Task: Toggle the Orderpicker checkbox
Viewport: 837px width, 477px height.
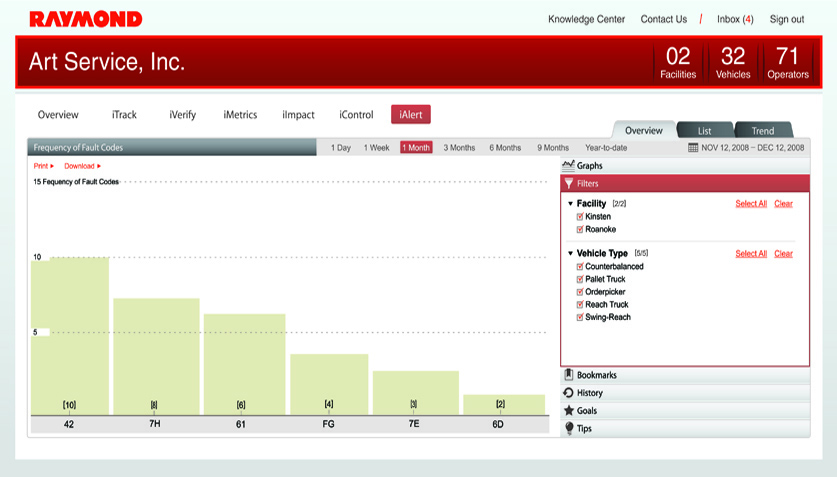Action: point(580,292)
